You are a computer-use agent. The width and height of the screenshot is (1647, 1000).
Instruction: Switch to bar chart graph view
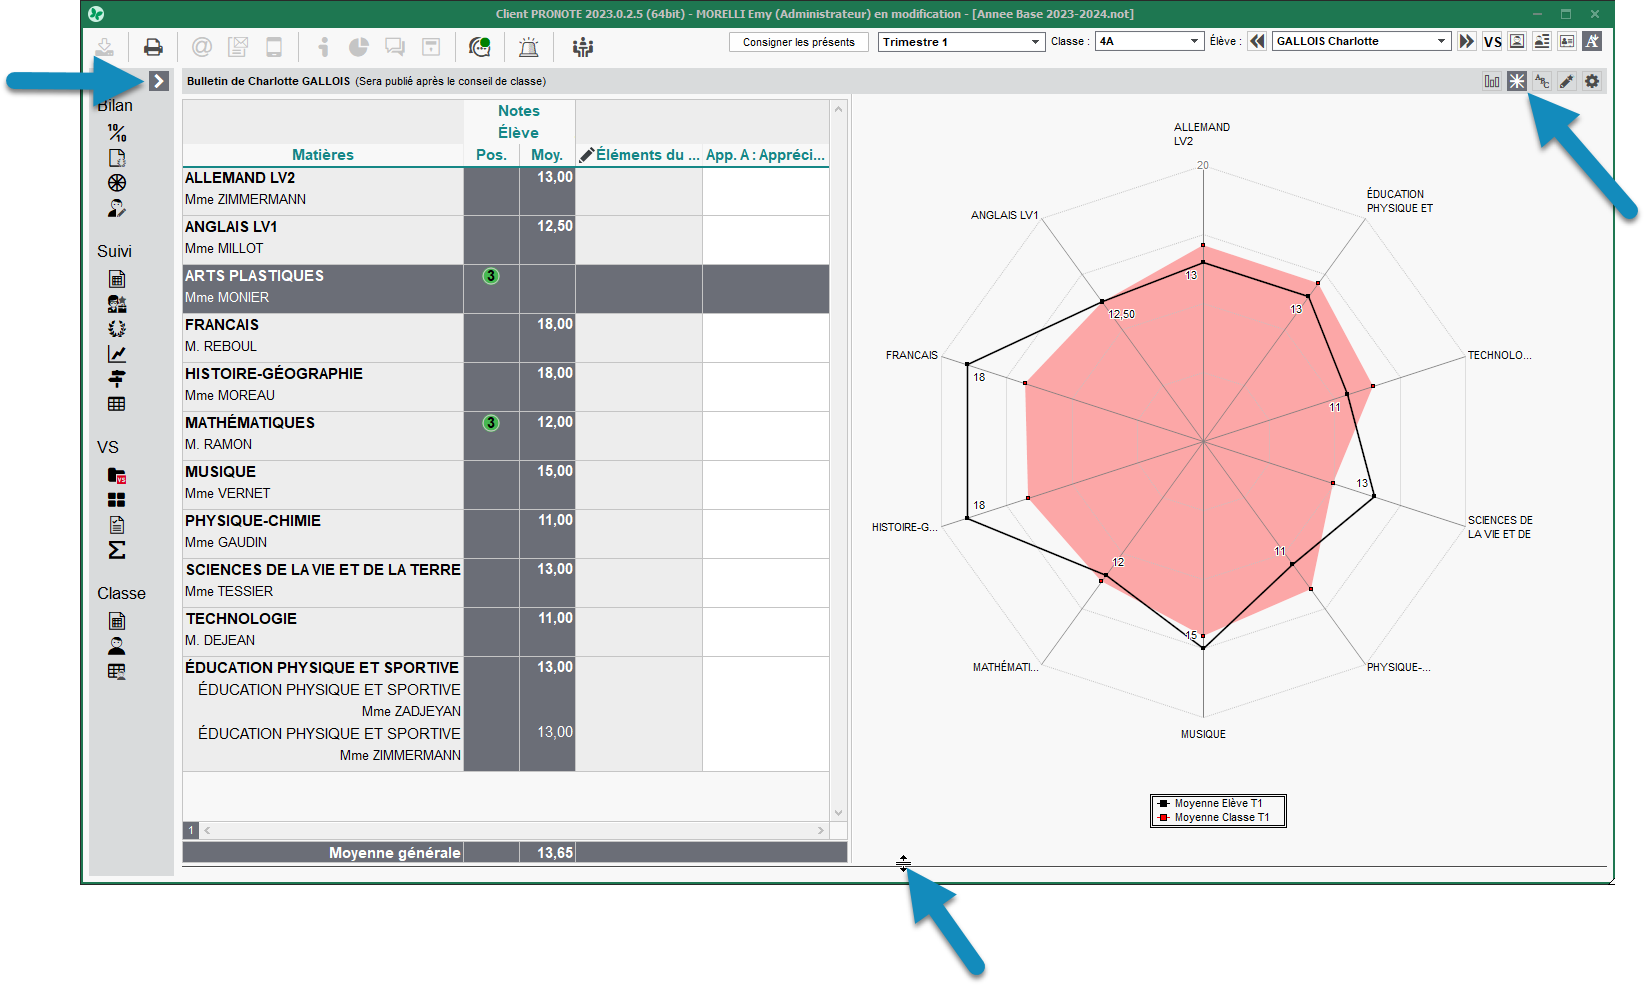tap(1492, 81)
